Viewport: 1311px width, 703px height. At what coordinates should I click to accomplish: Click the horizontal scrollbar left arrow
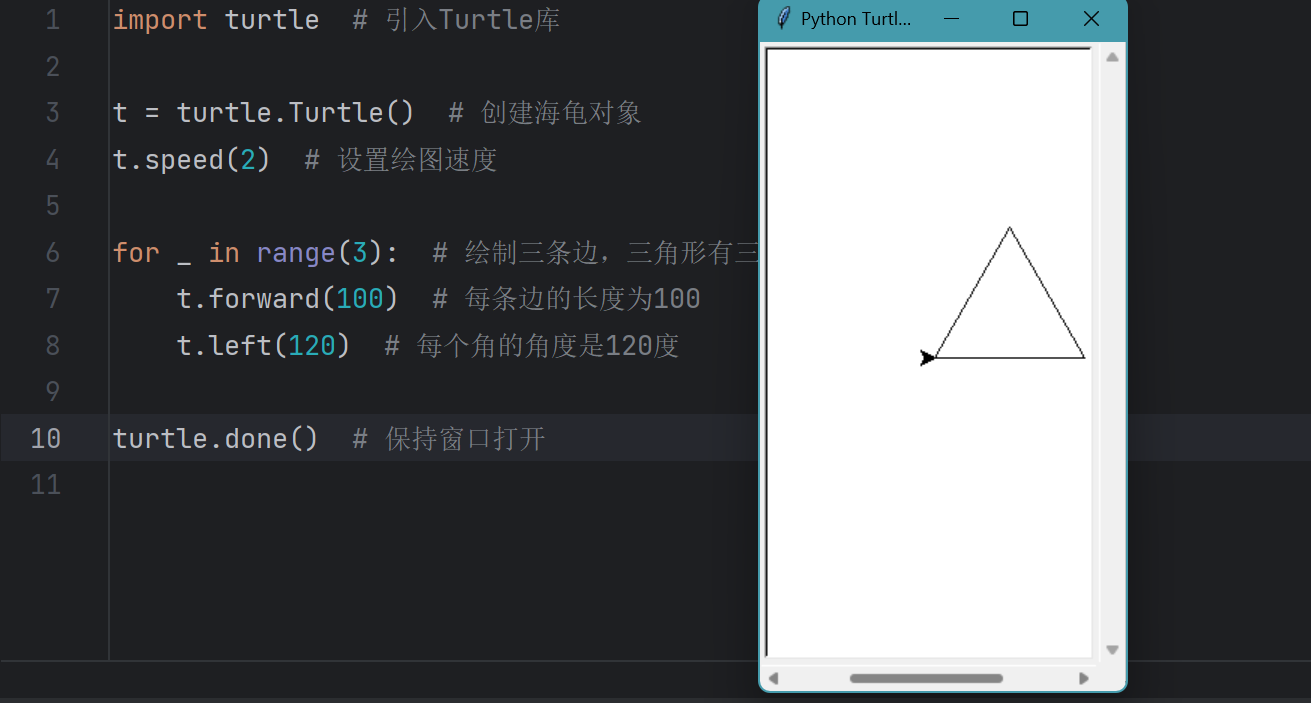(x=773, y=679)
